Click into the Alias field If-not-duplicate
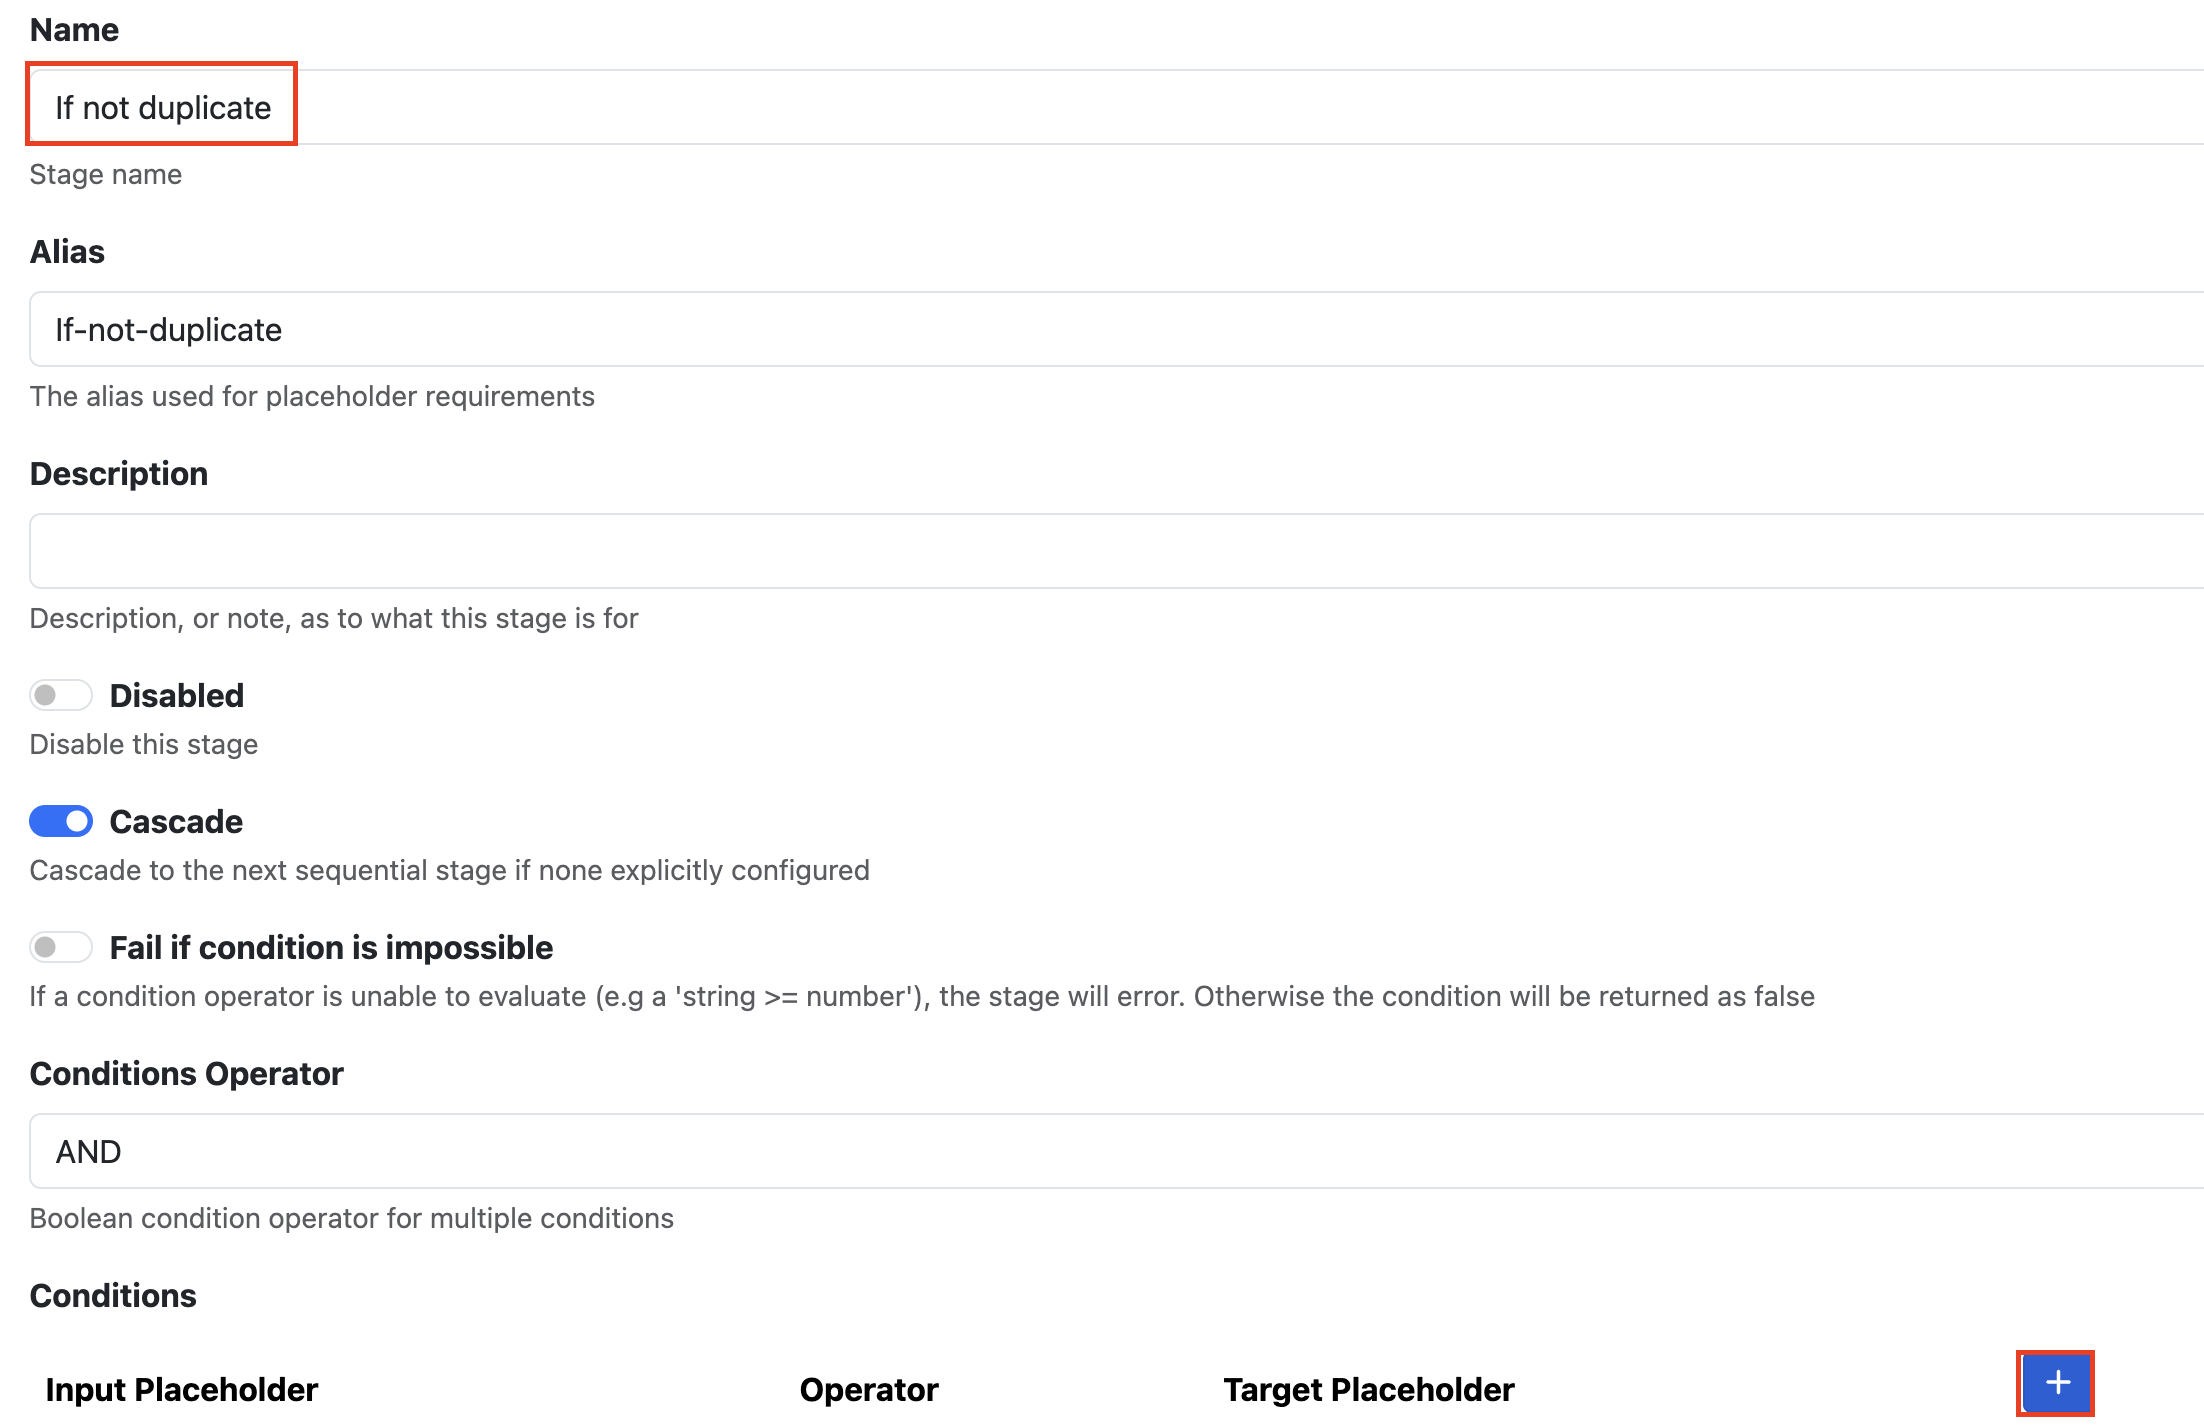 coord(1117,329)
